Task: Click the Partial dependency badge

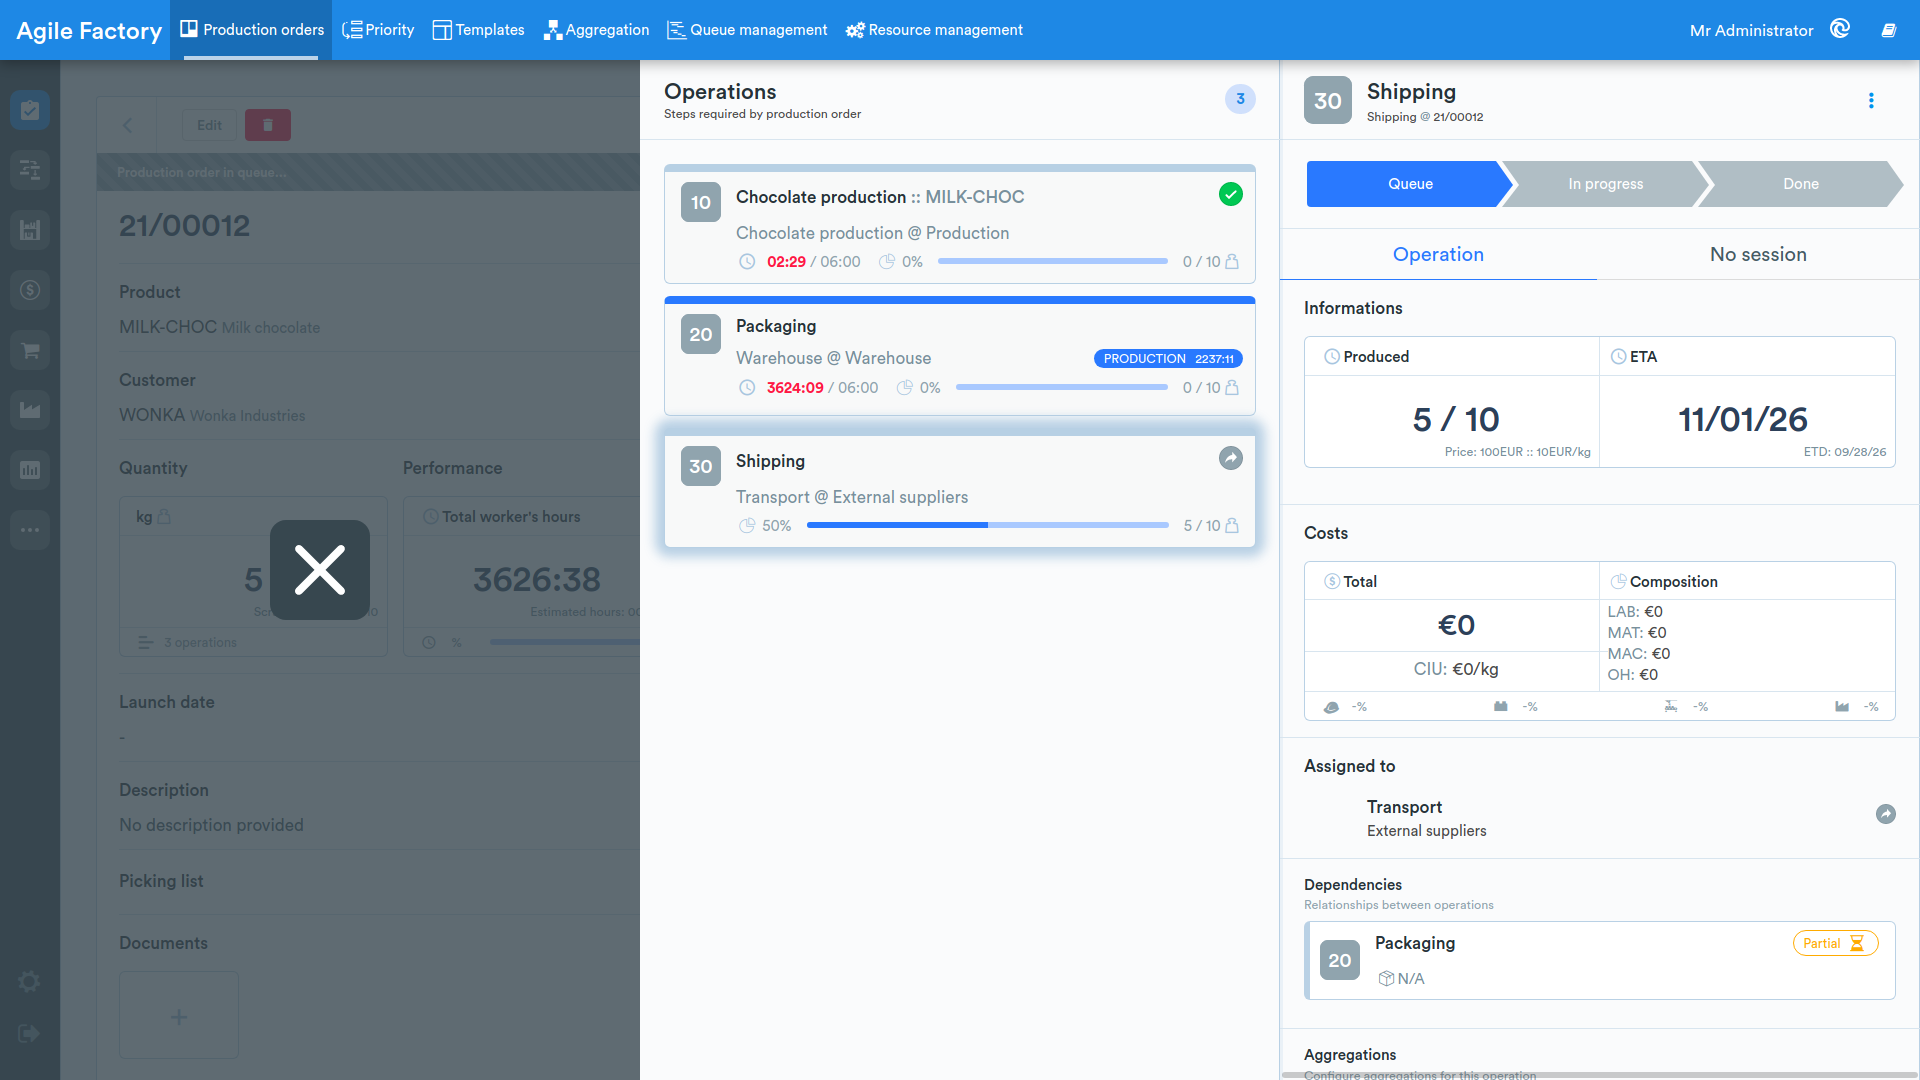Action: (x=1835, y=943)
